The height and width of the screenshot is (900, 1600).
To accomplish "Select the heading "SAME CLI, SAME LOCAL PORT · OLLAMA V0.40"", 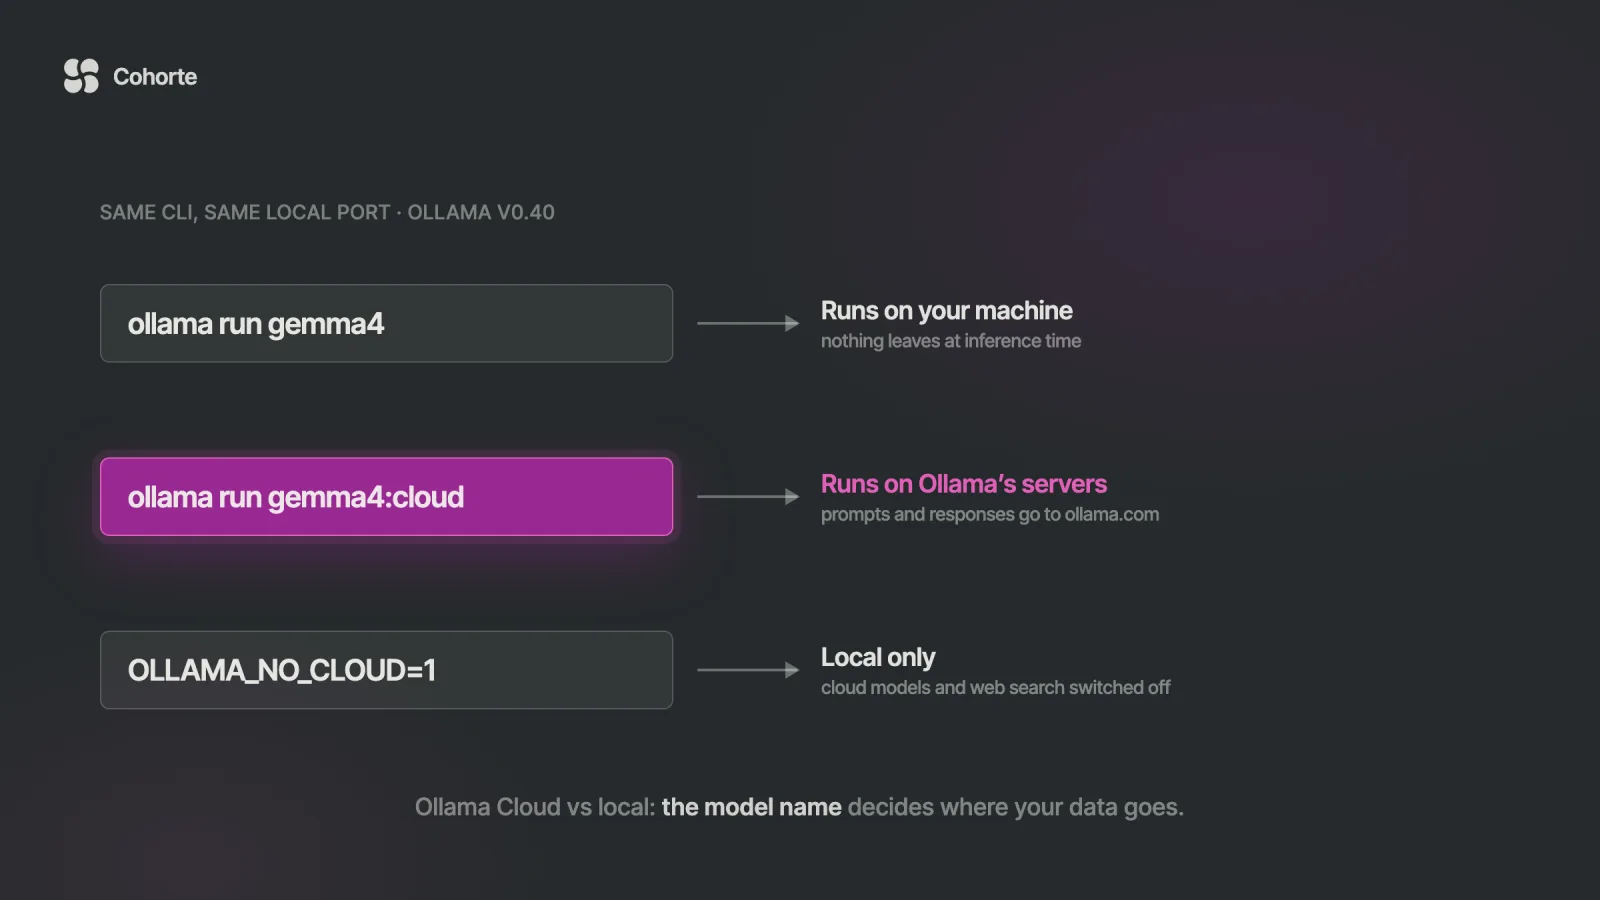I will (x=327, y=212).
